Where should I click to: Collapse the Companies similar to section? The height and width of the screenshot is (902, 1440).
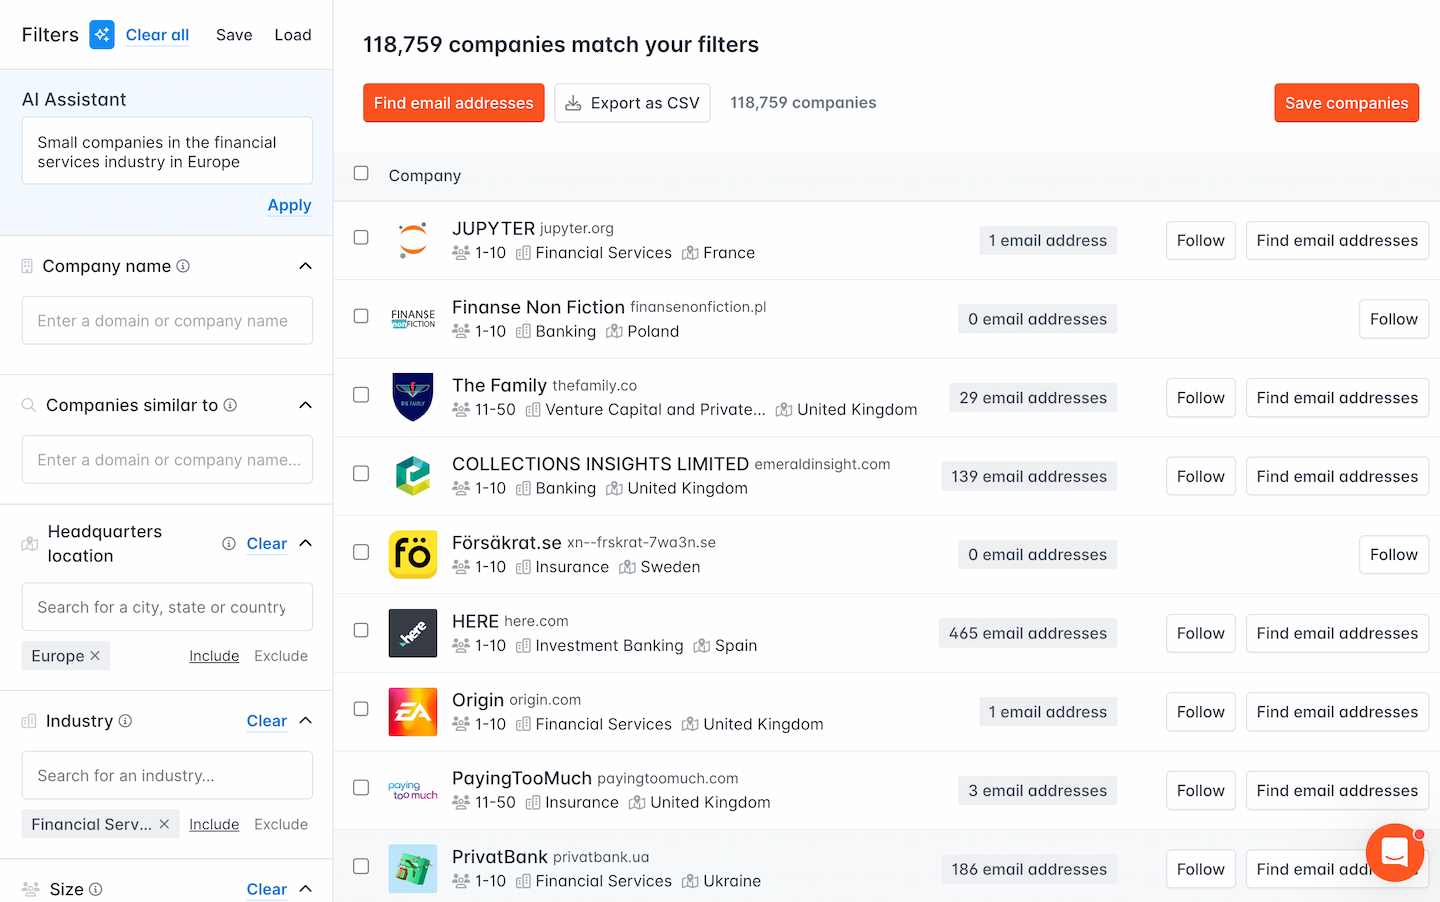point(306,405)
